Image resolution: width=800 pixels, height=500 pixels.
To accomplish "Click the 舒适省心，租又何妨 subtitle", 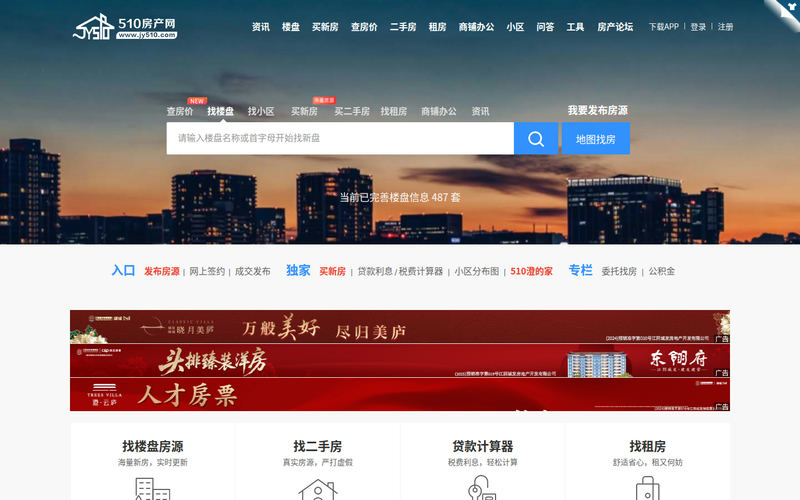I will [x=647, y=463].
